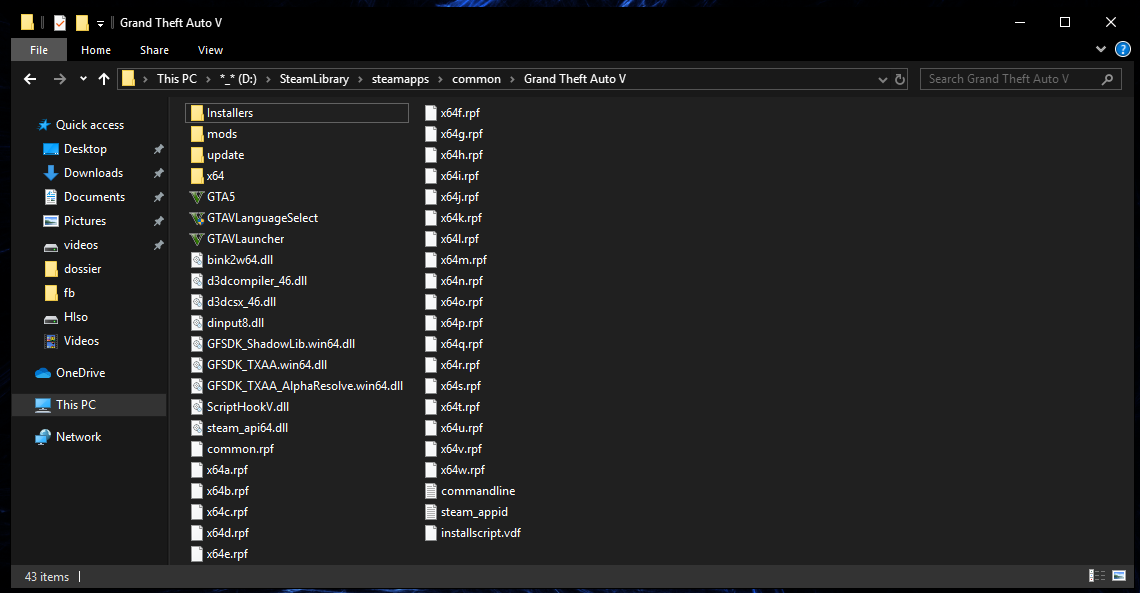Open the Home ribbon tab
Screen dimensions: 1140x593
pos(96,50)
